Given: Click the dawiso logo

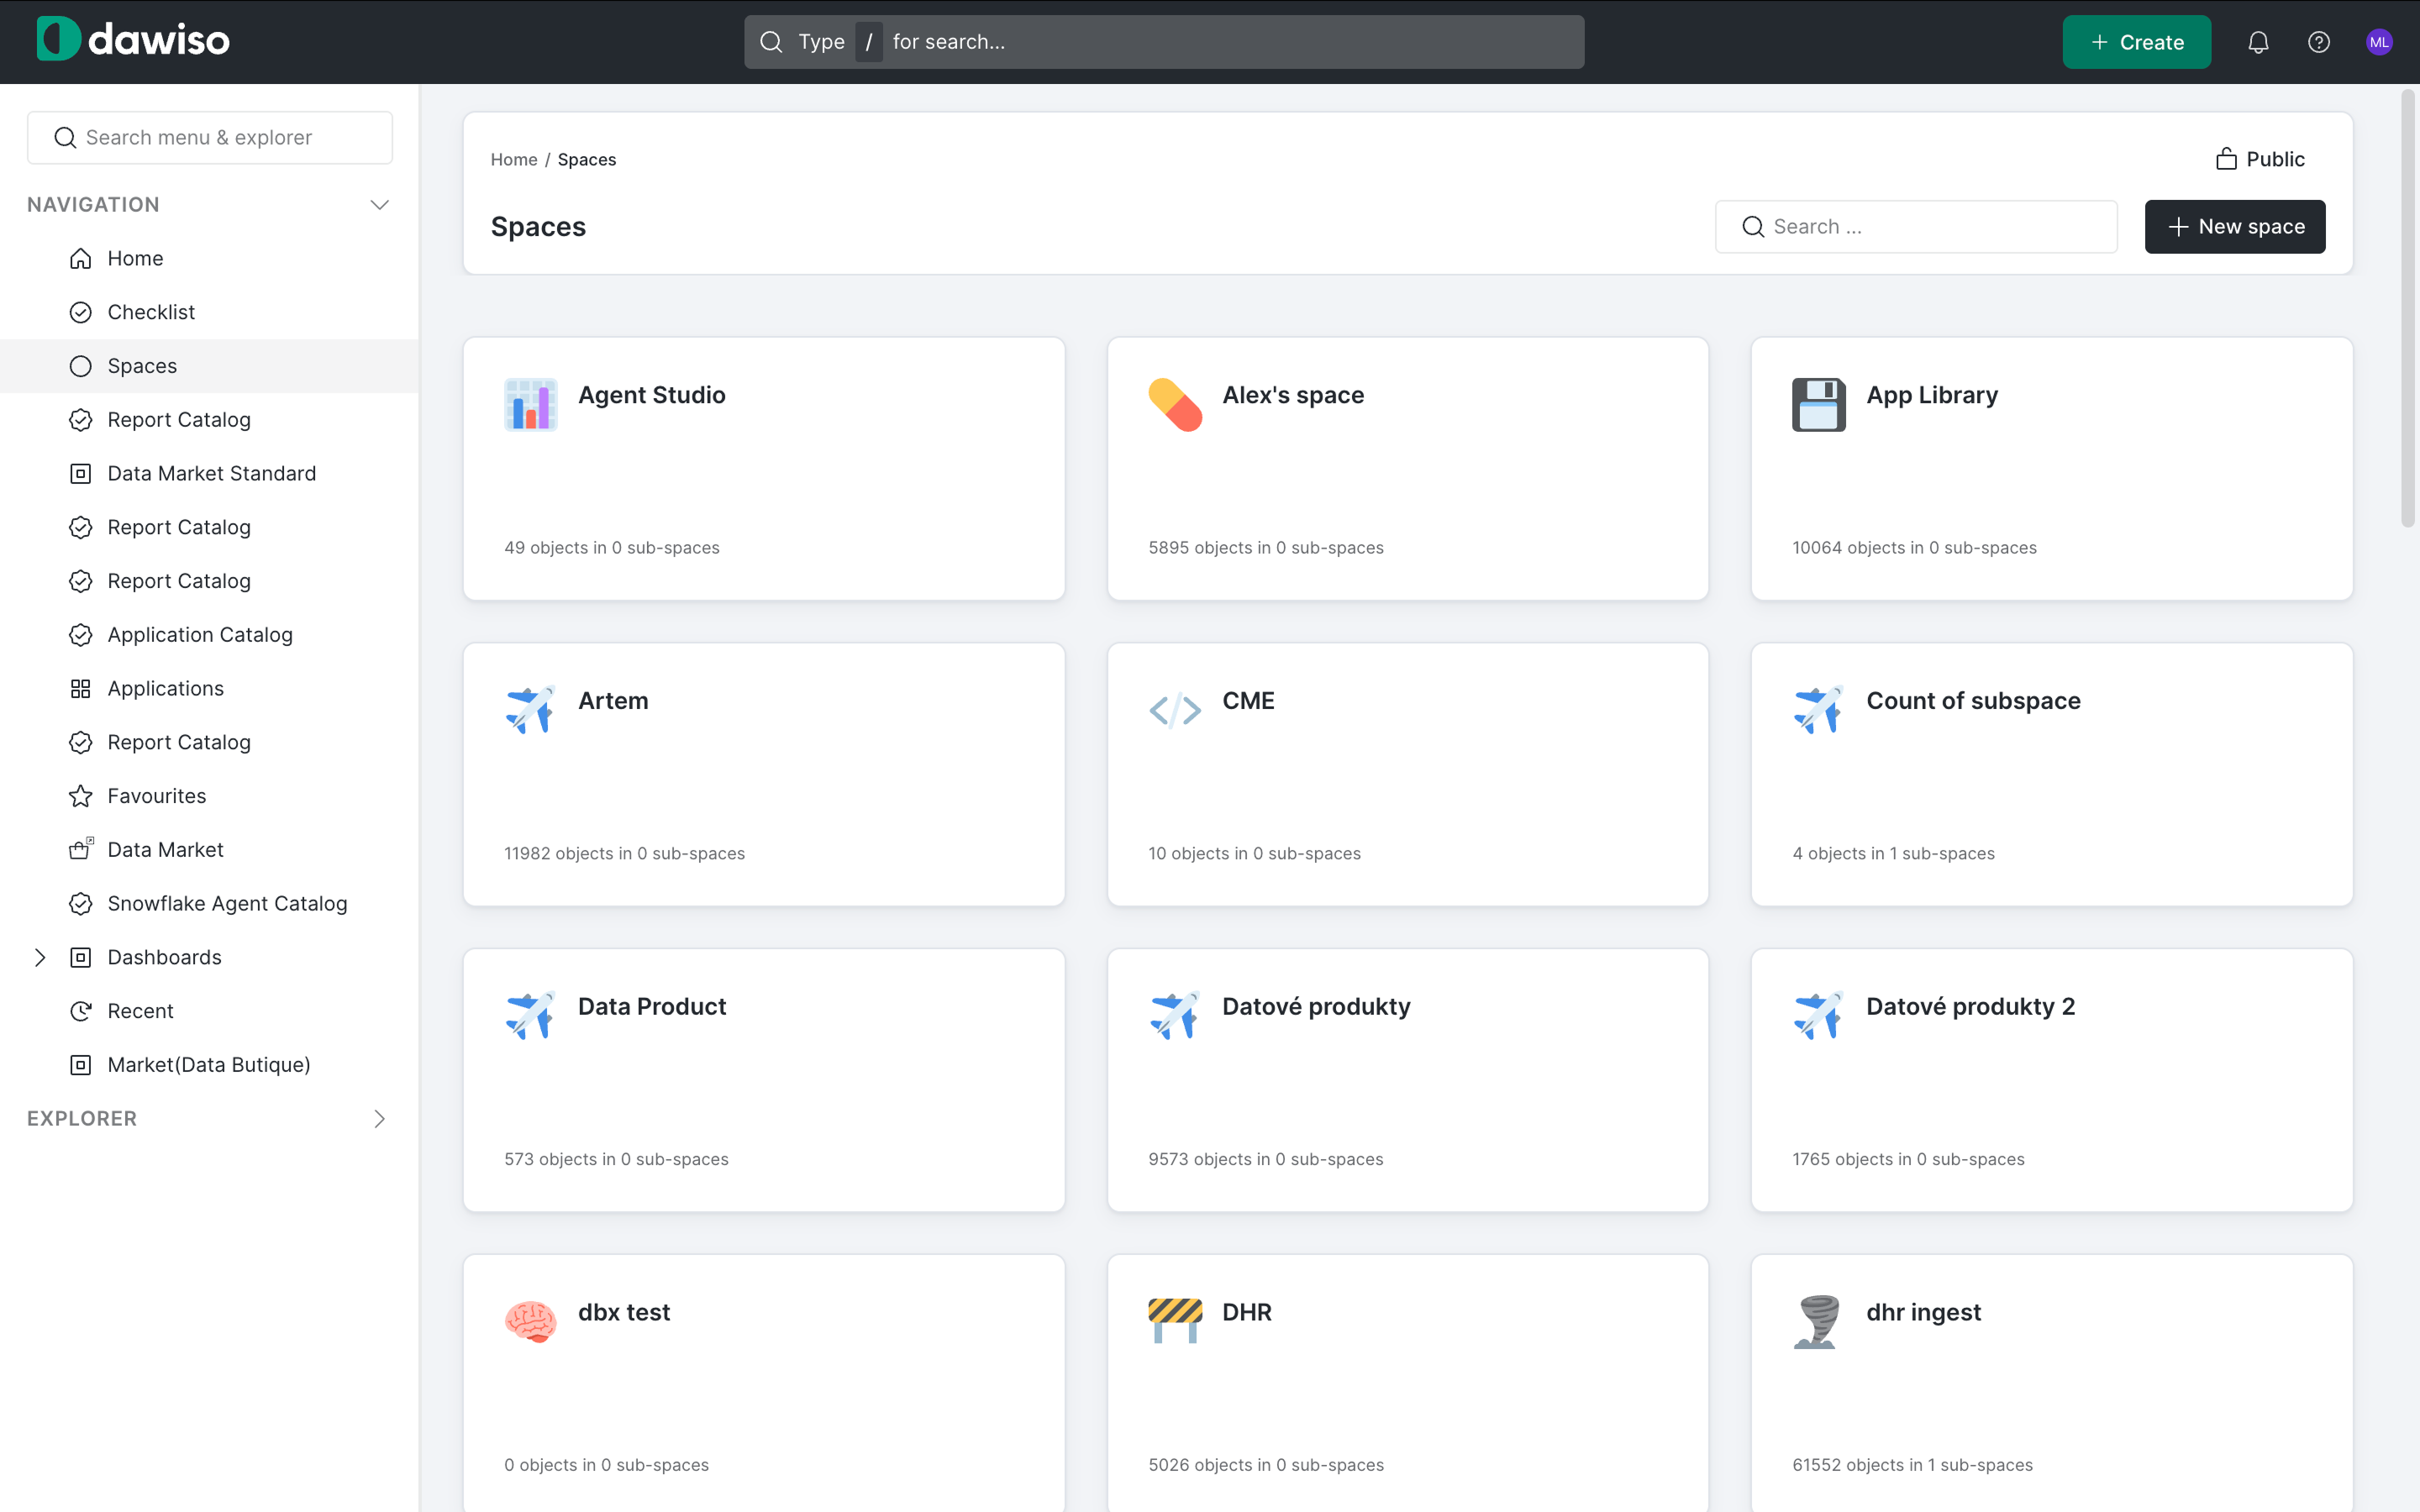Looking at the screenshot, I should [x=133, y=39].
